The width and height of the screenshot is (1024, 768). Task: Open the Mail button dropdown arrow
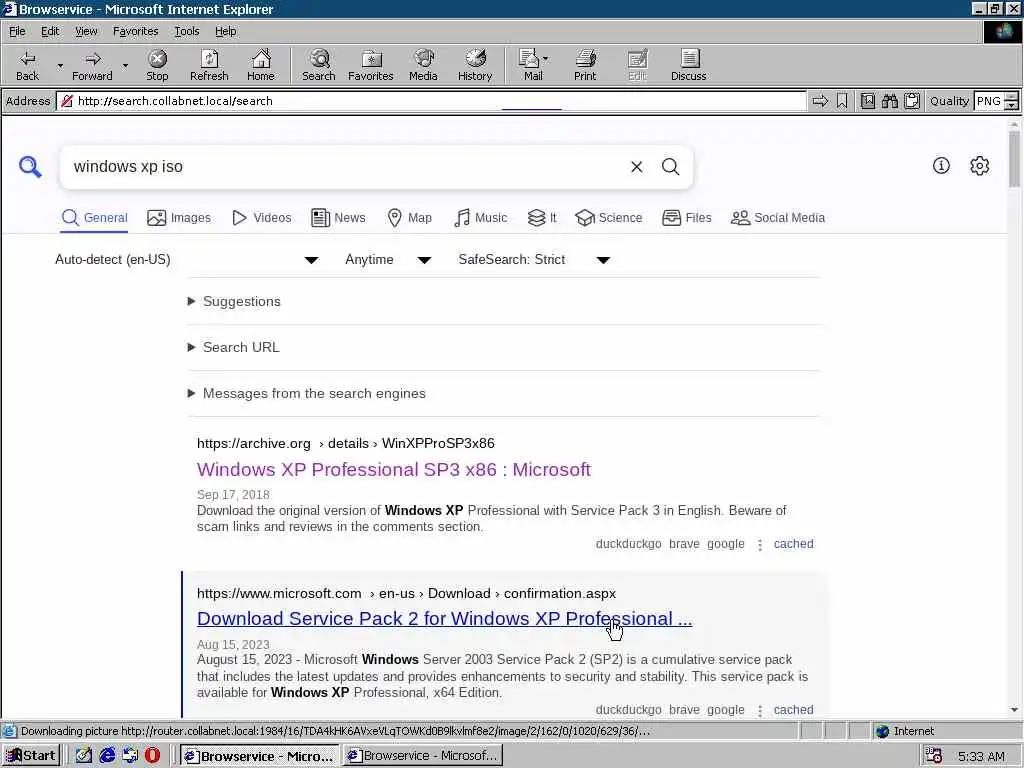pos(546,59)
